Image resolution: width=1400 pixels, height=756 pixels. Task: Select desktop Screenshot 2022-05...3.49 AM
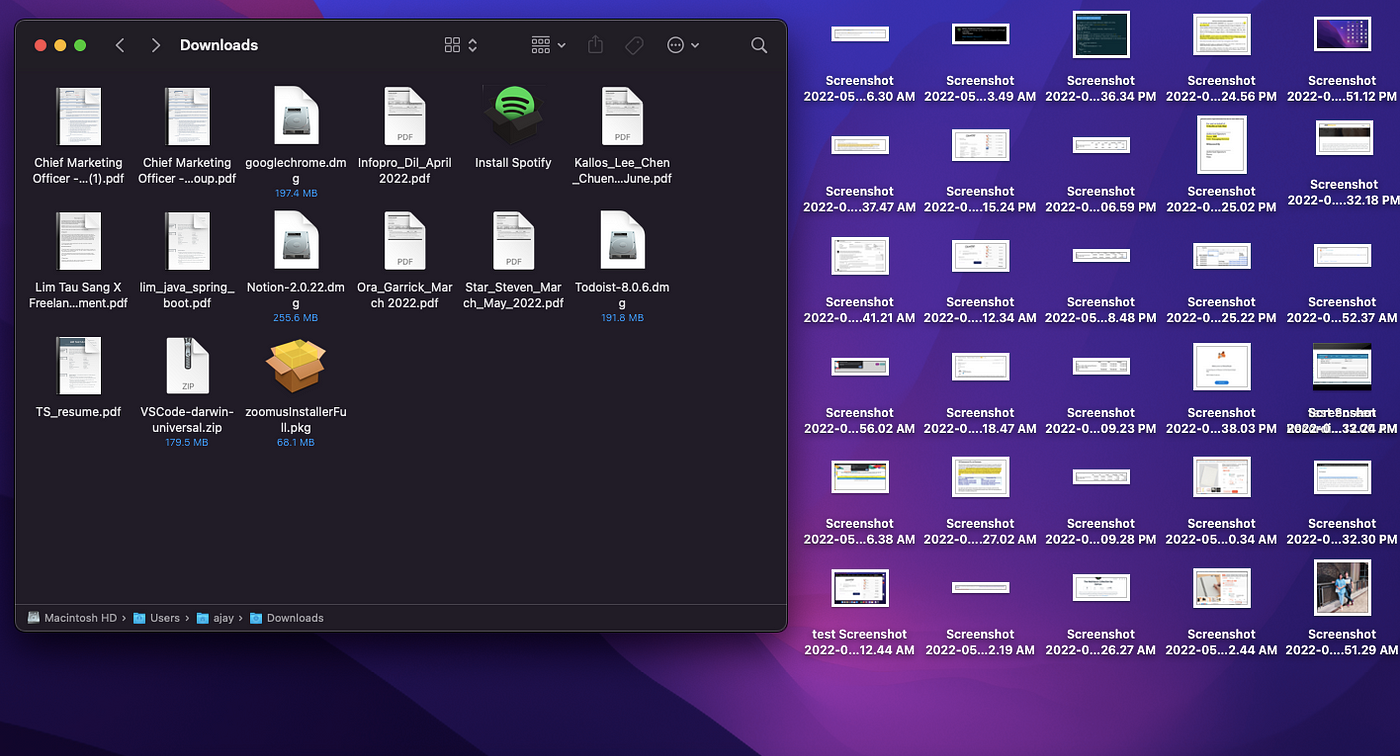tap(980, 34)
